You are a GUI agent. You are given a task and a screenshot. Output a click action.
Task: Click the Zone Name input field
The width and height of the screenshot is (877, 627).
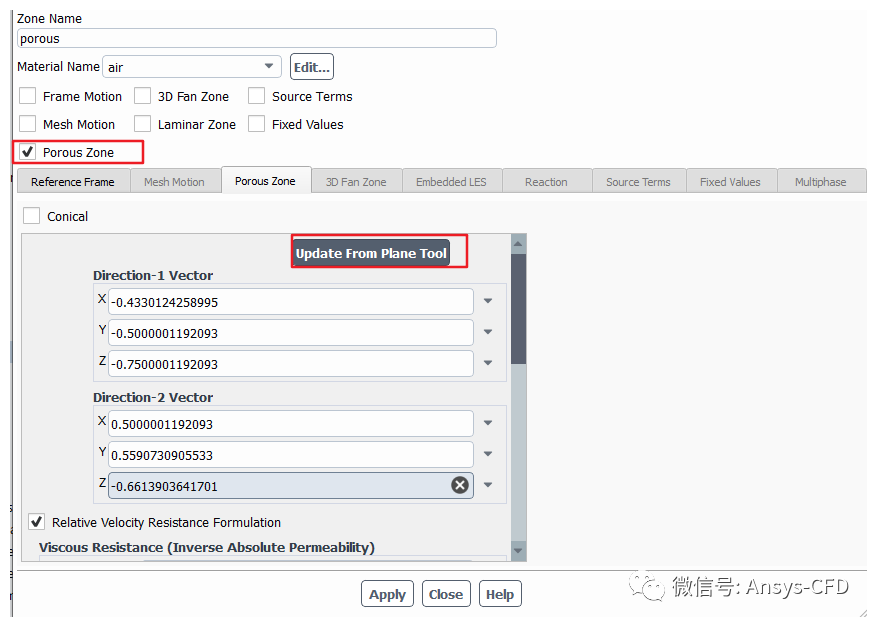click(257, 38)
